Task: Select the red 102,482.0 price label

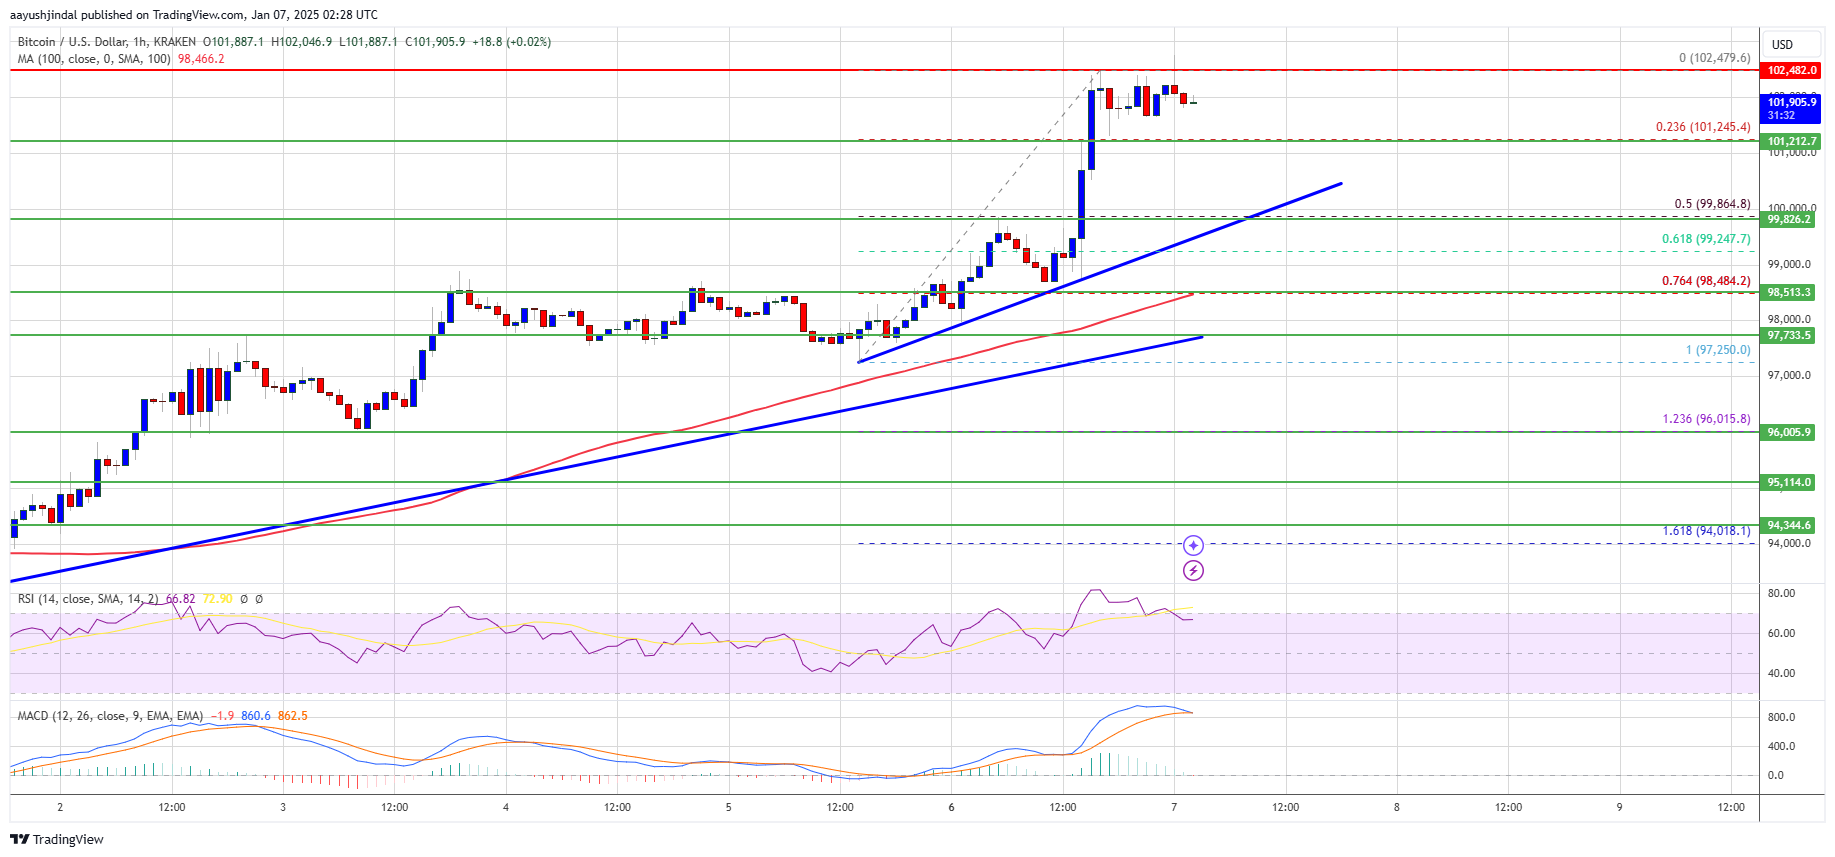Action: tap(1791, 70)
